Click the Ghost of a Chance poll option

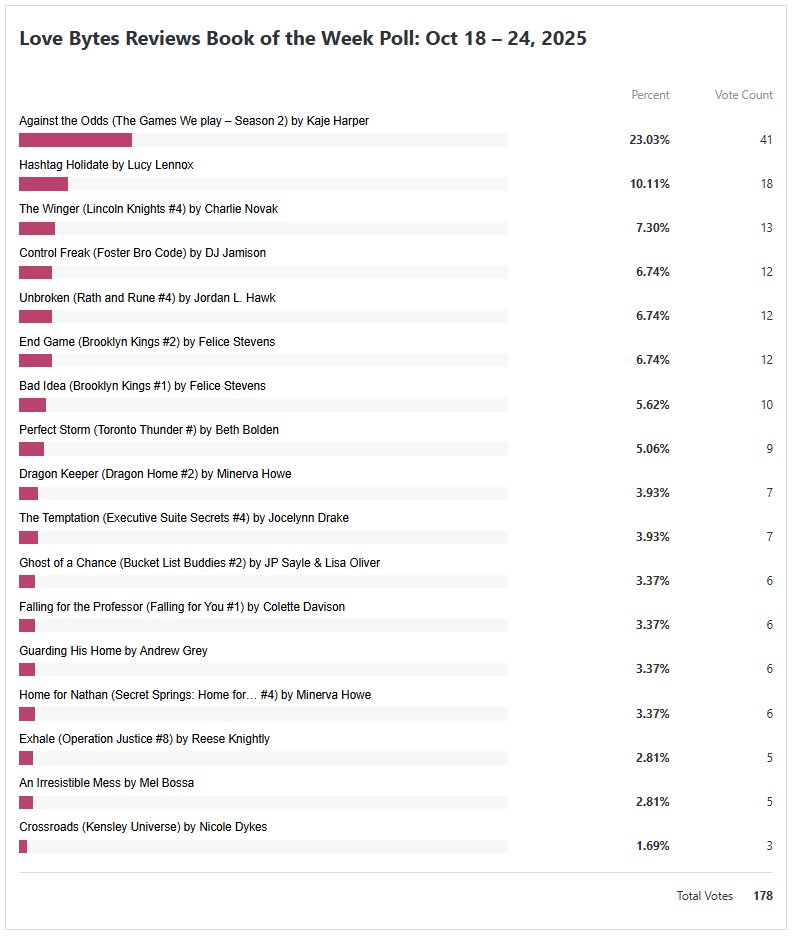point(199,563)
